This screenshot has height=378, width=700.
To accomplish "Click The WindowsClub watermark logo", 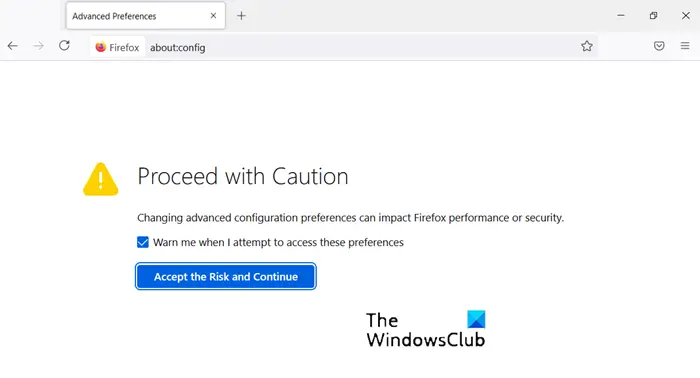I will tap(426, 329).
